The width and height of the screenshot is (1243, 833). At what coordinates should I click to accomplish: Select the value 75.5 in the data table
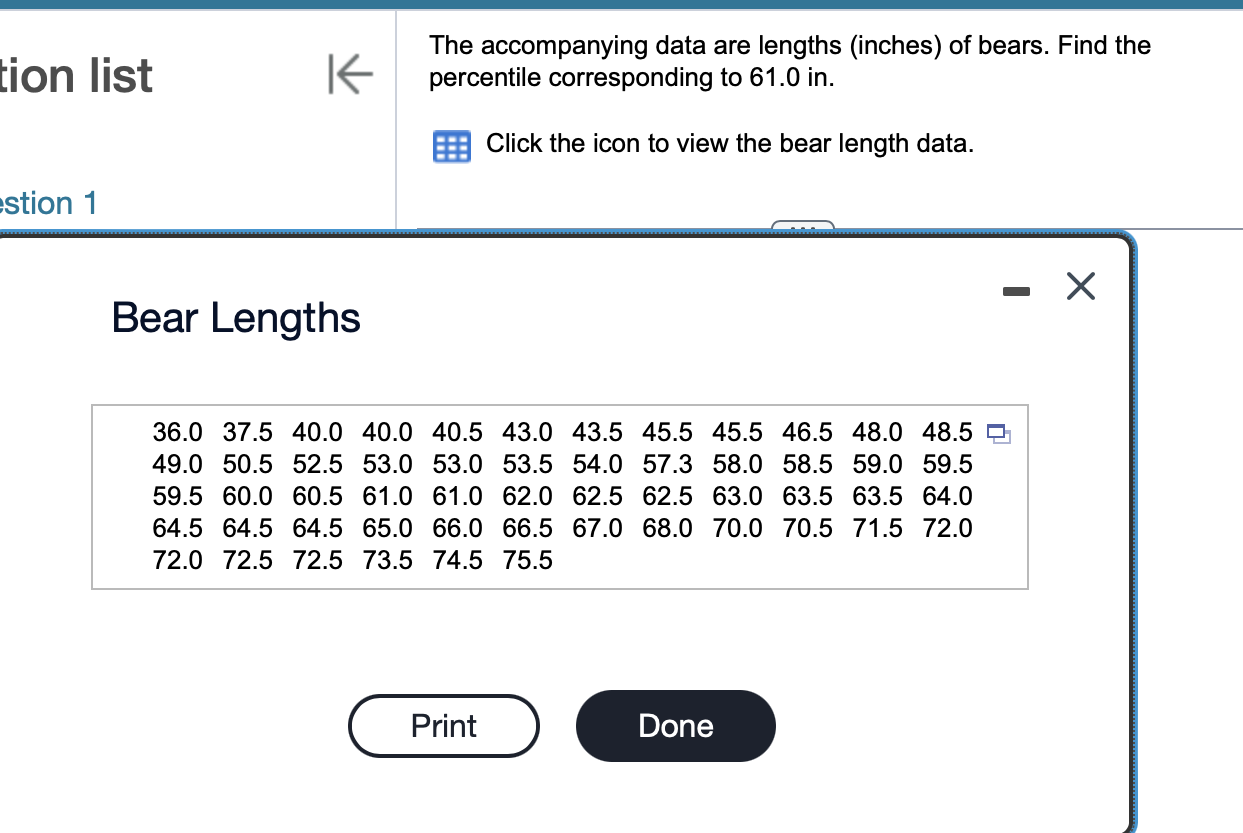[x=527, y=560]
